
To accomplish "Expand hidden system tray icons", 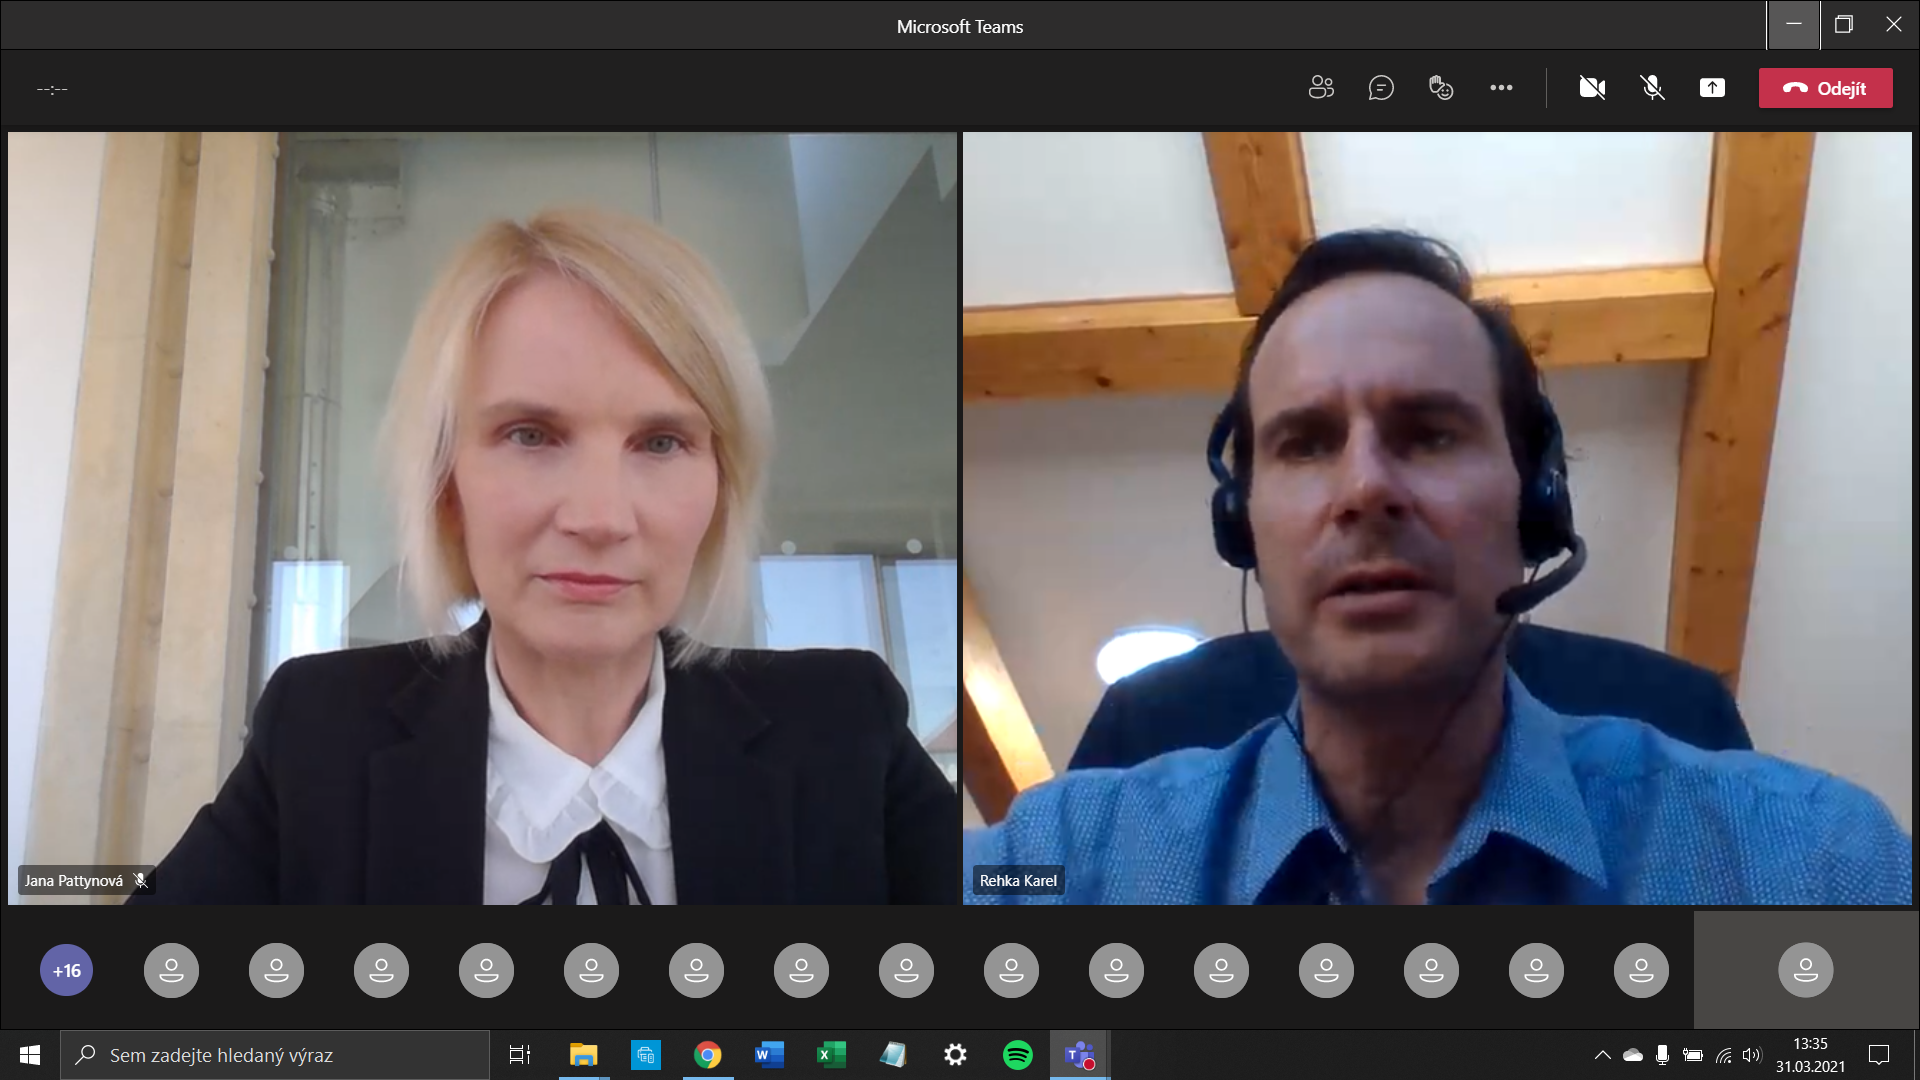I will [x=1602, y=1055].
